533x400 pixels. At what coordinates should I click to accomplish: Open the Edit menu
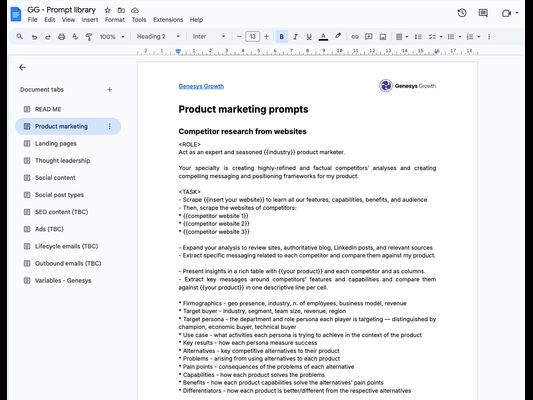[50, 20]
